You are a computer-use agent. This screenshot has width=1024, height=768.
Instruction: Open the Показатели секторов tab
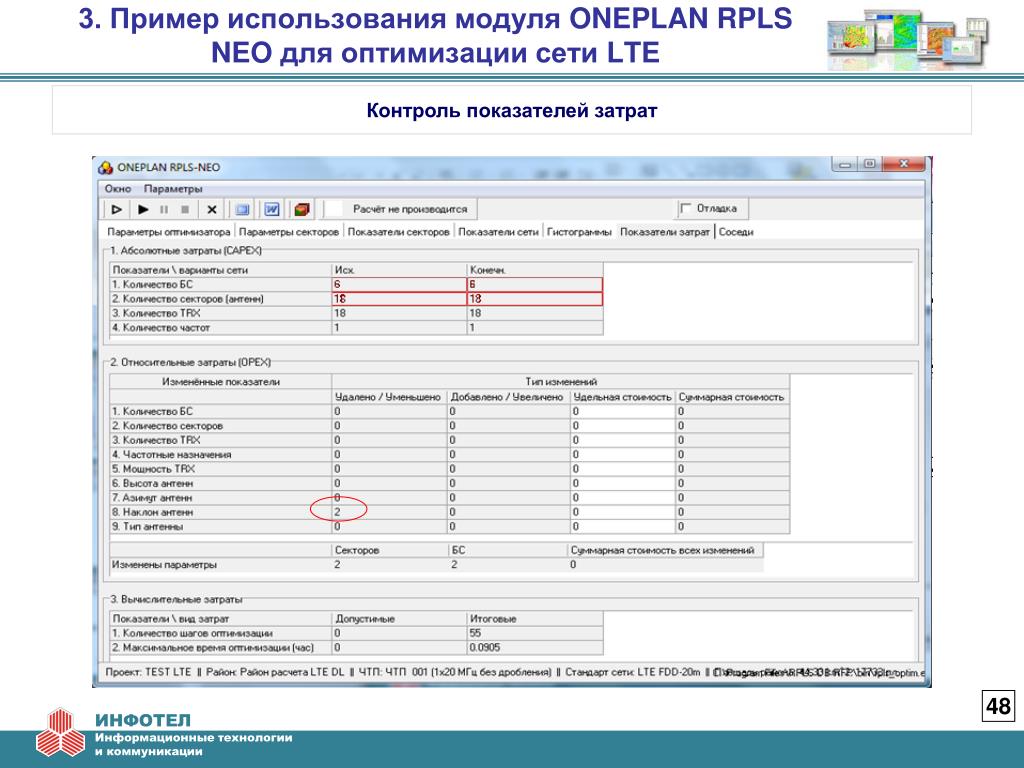click(x=398, y=232)
